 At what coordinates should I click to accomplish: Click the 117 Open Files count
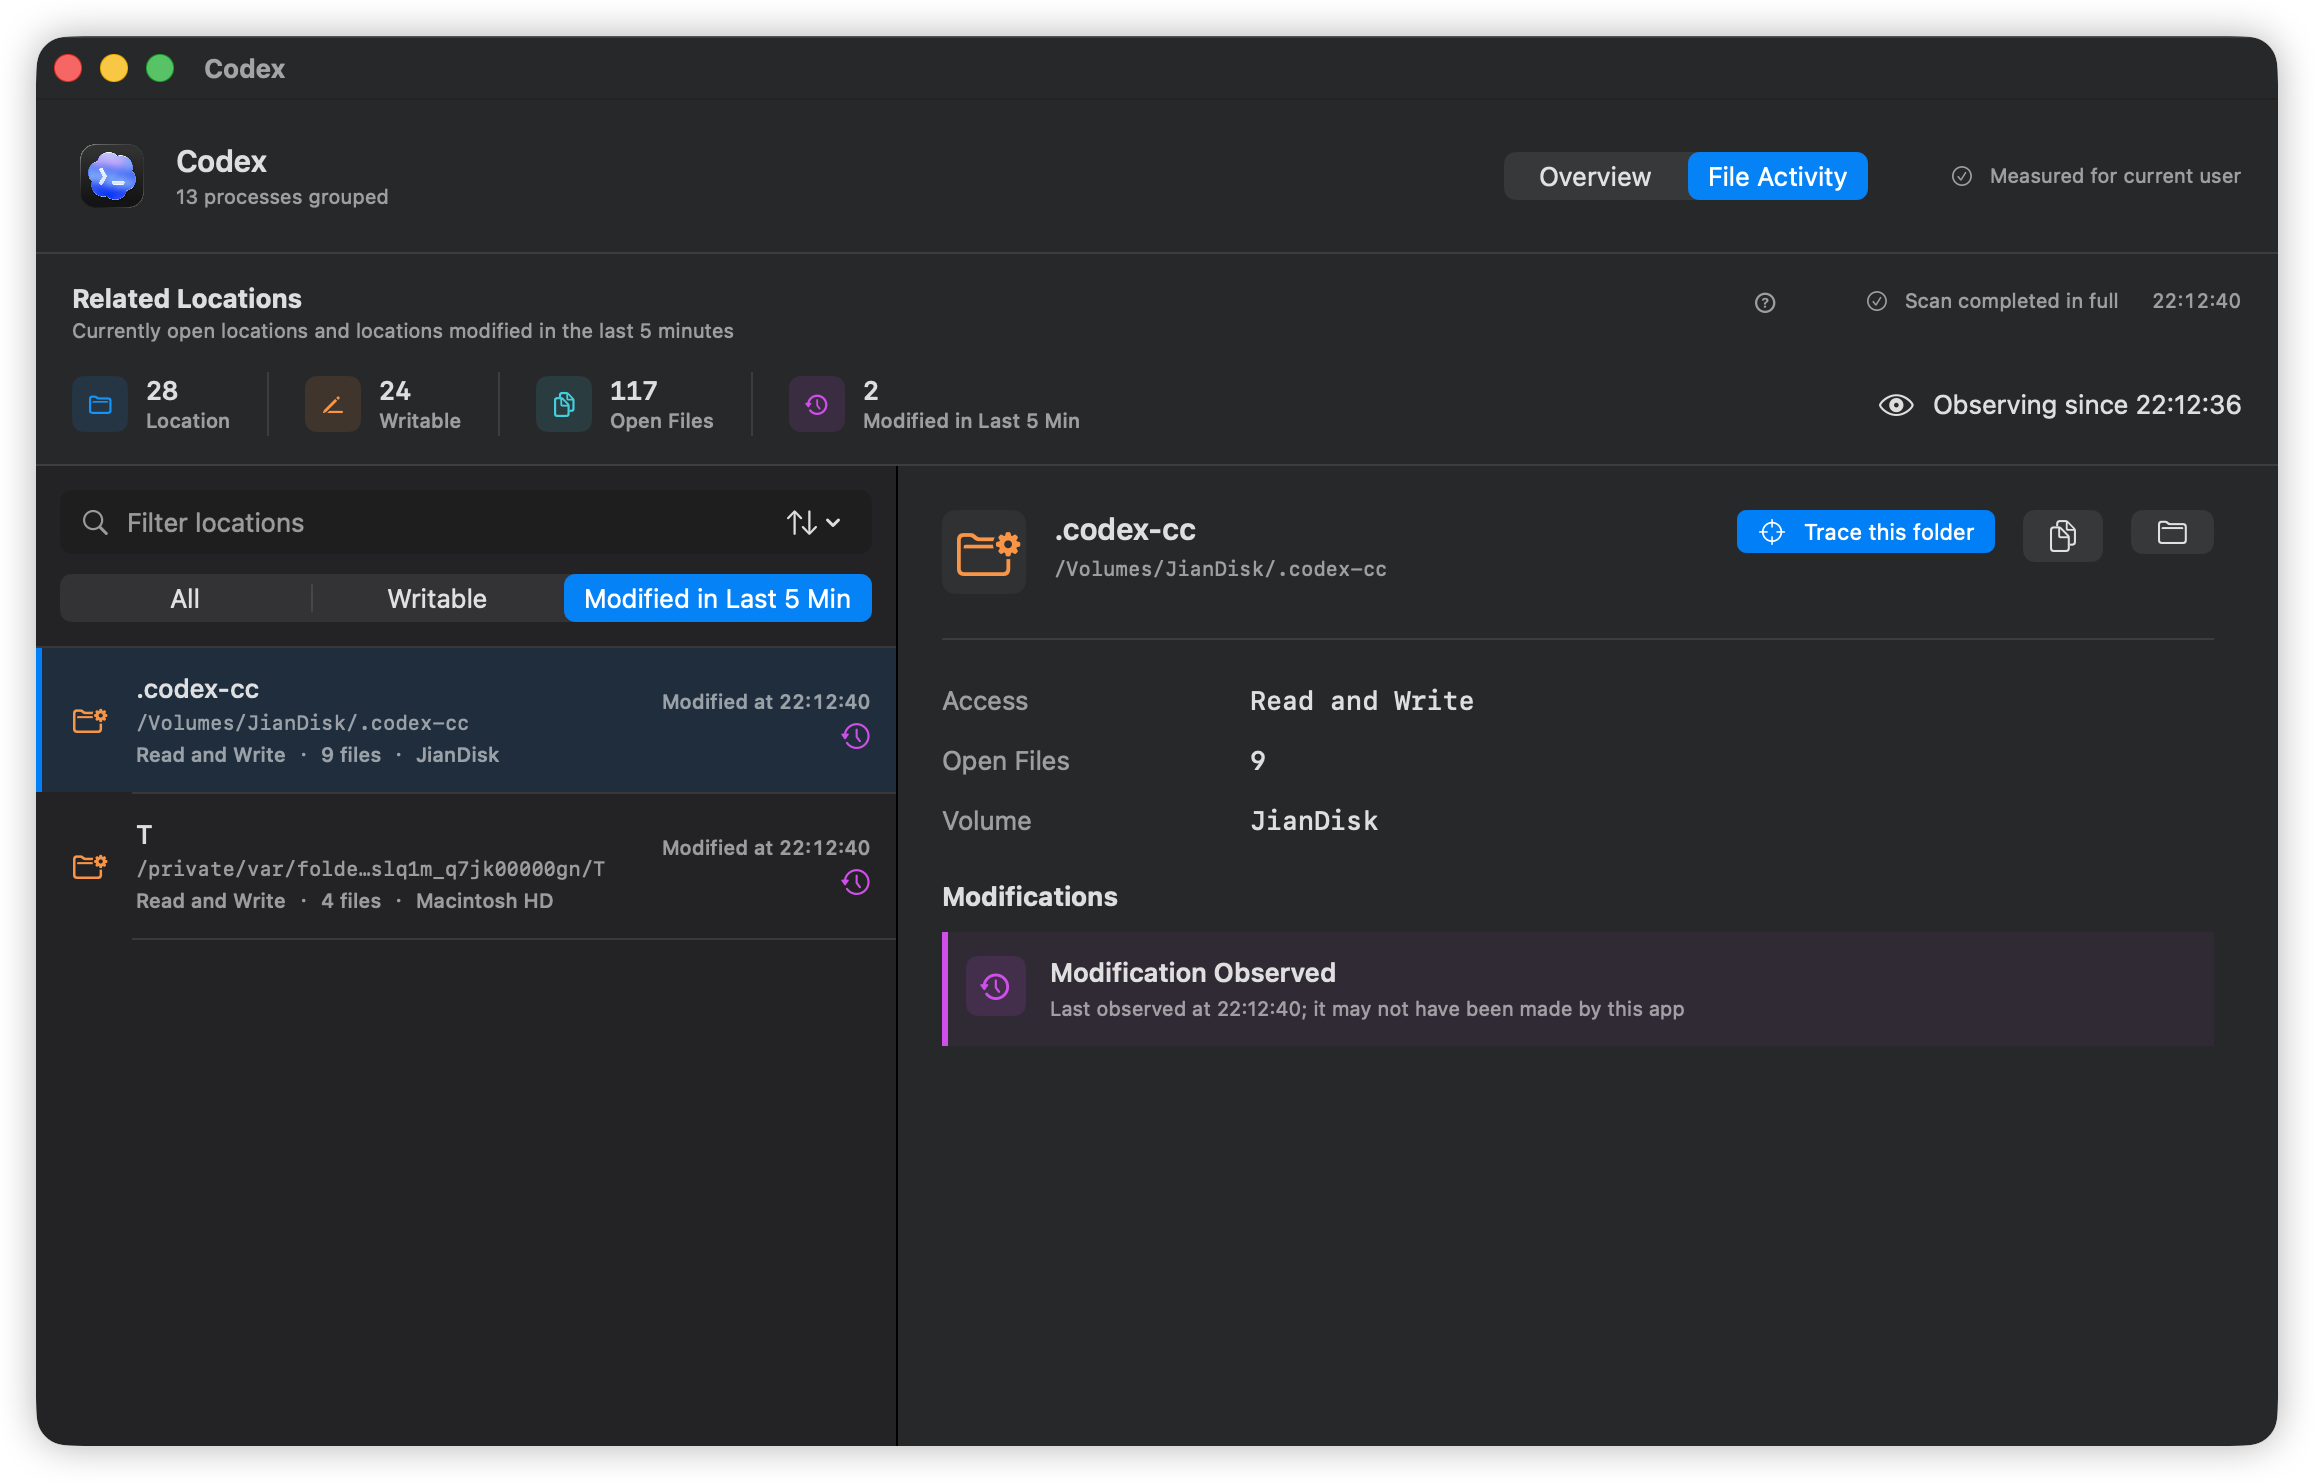pos(634,391)
